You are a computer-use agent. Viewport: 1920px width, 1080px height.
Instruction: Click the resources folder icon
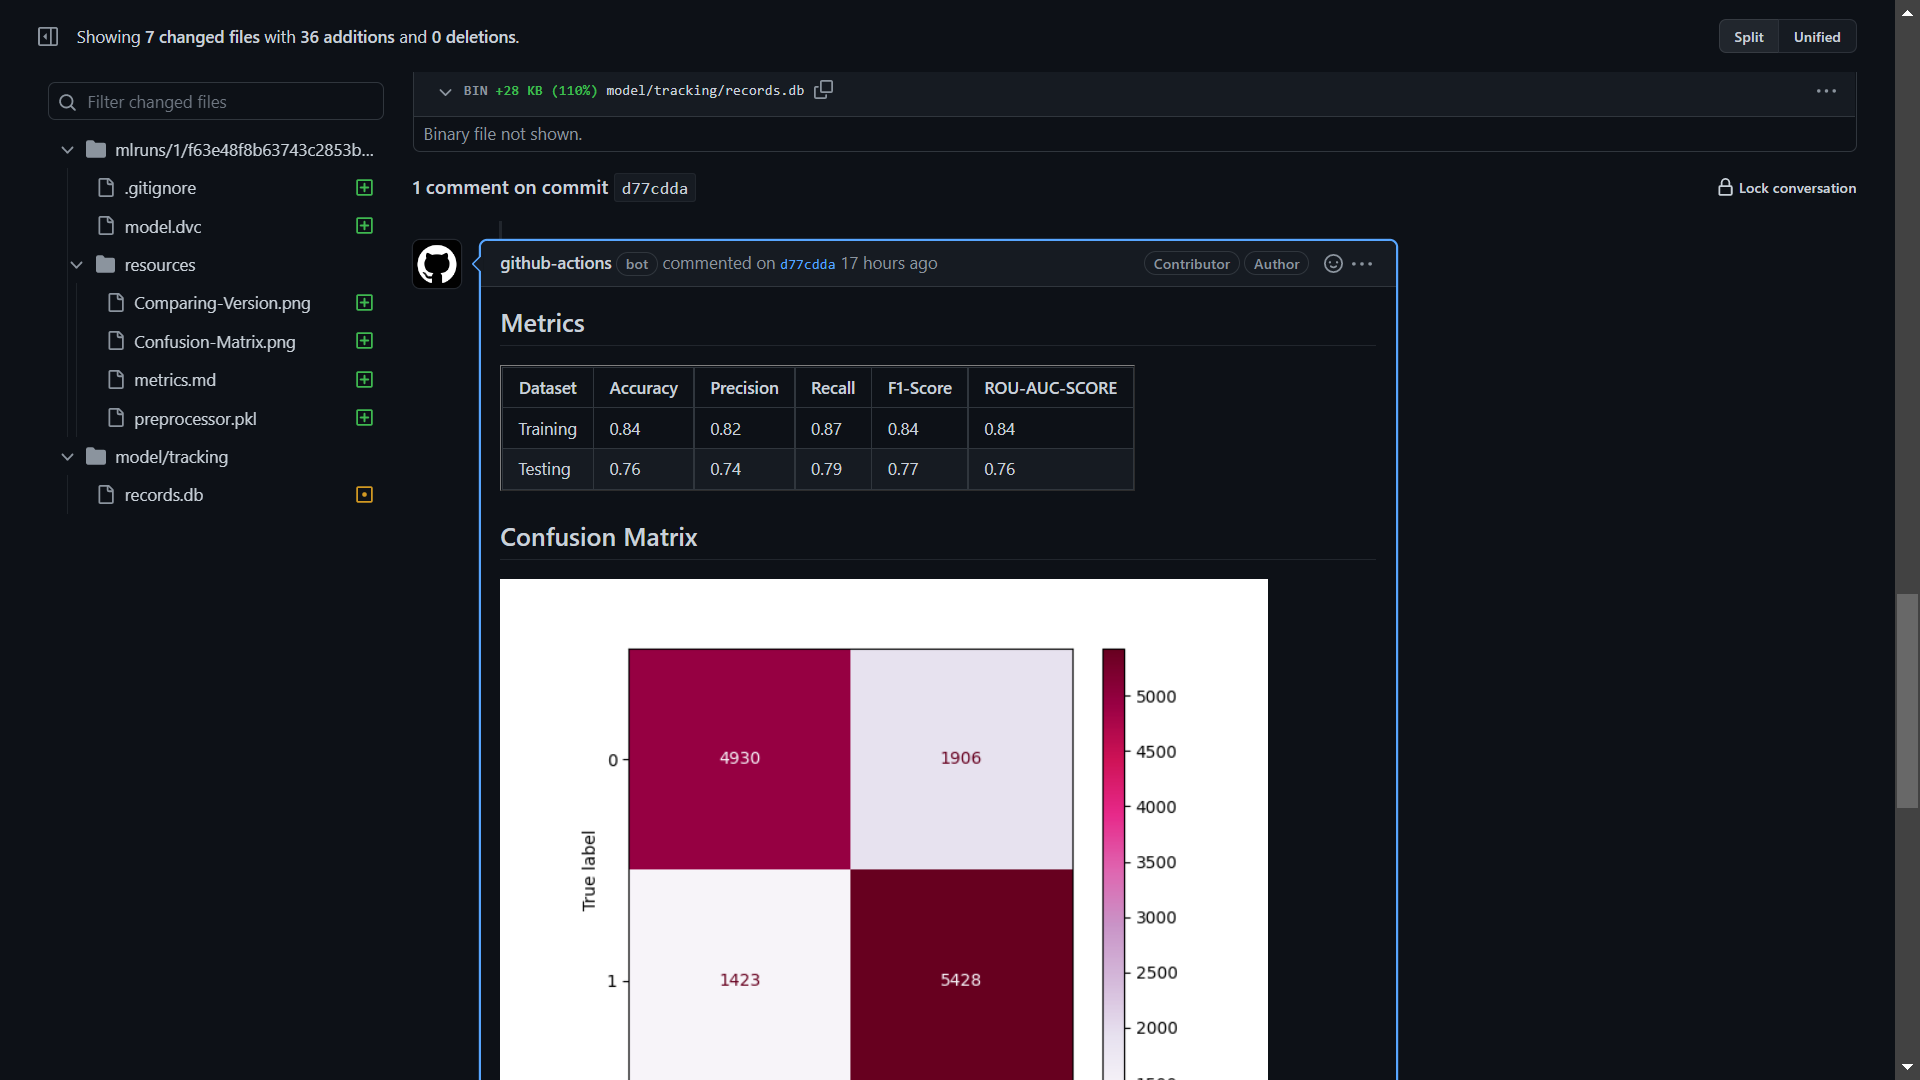click(105, 265)
